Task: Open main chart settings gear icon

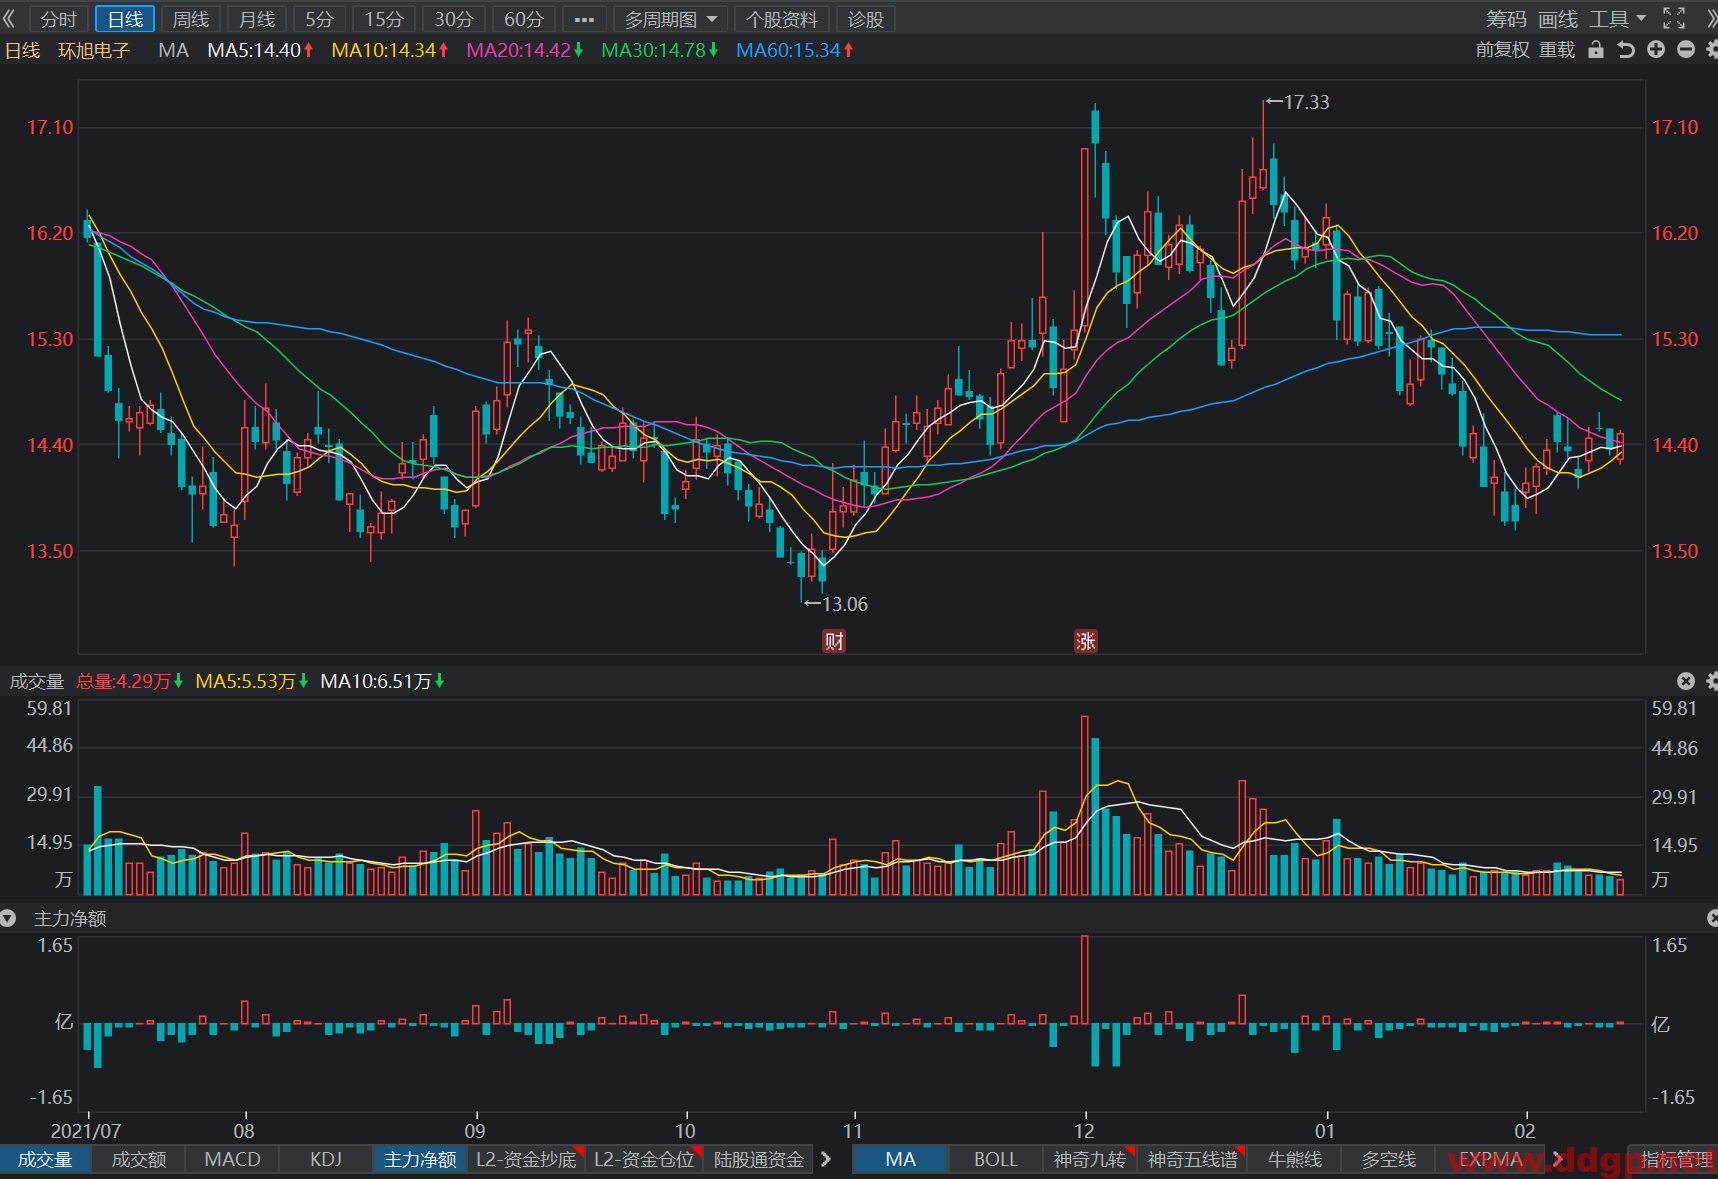Action: 1712,49
